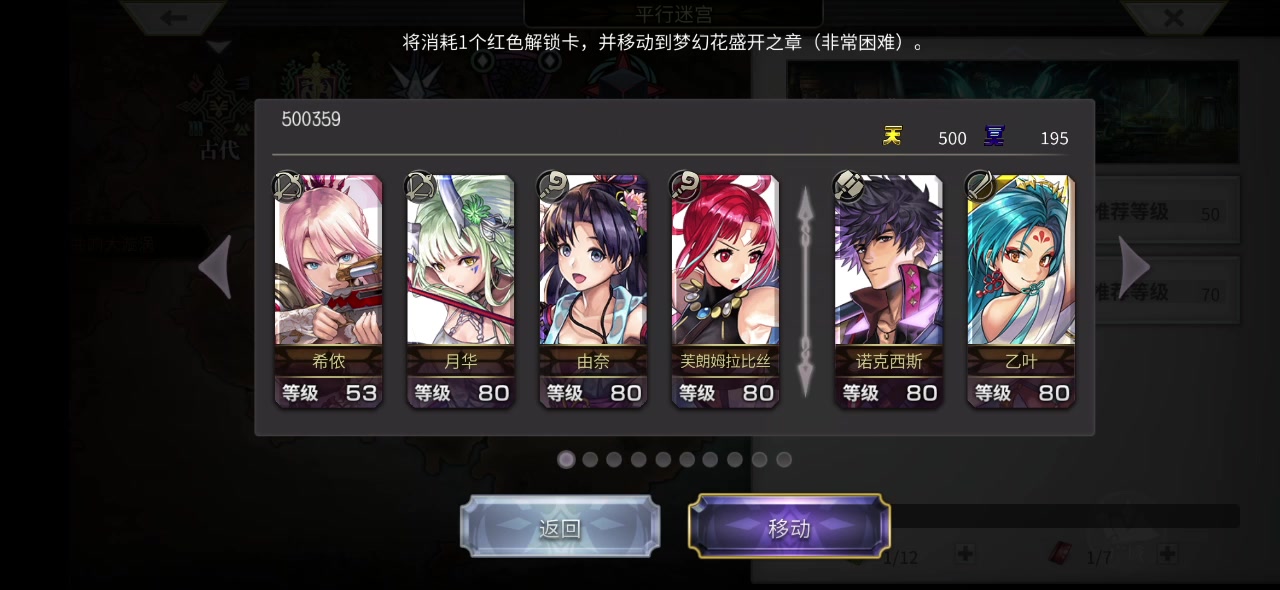Select the 月华 character card
This screenshot has width=1280, height=590.
coord(460,291)
